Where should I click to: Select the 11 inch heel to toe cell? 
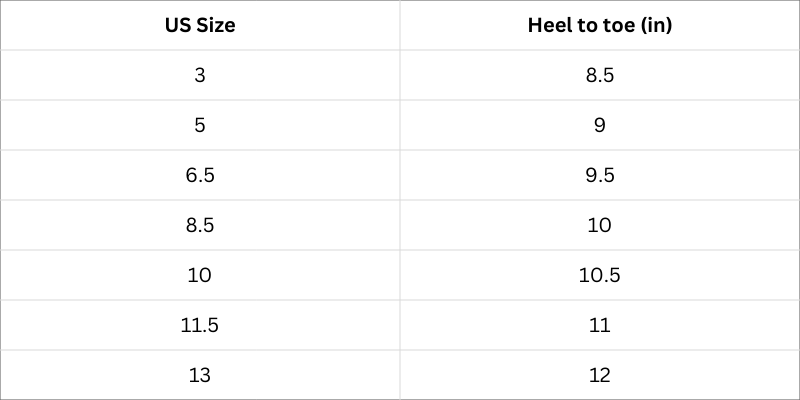600,325
